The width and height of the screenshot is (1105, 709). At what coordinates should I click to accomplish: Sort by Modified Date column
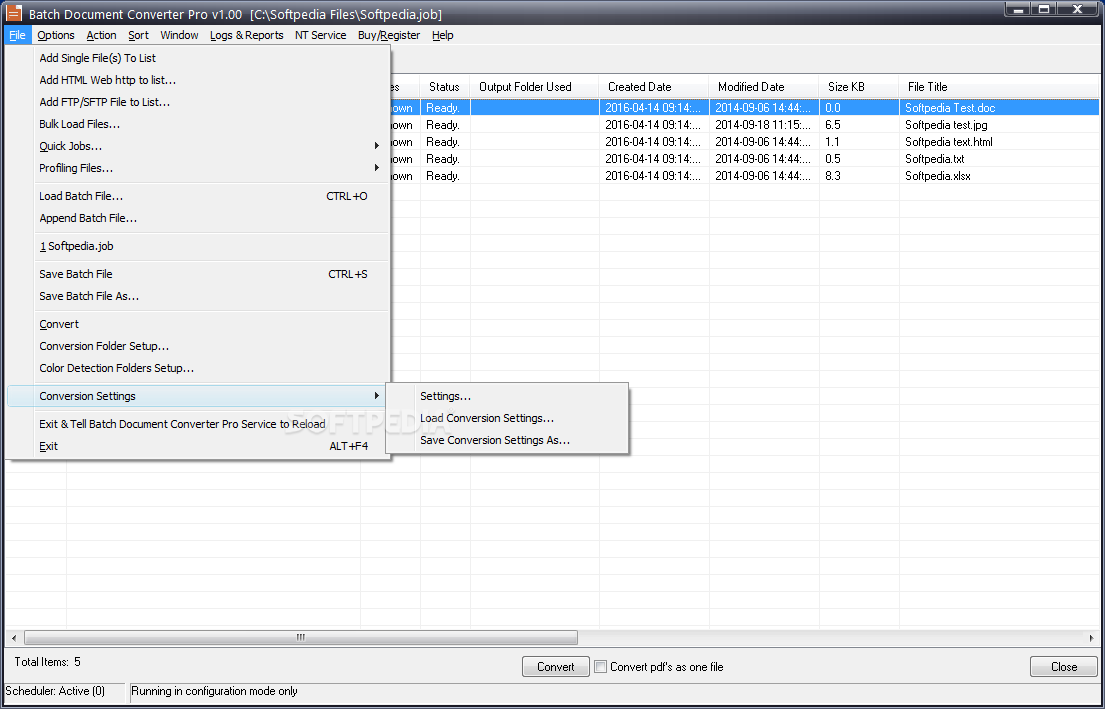(764, 87)
